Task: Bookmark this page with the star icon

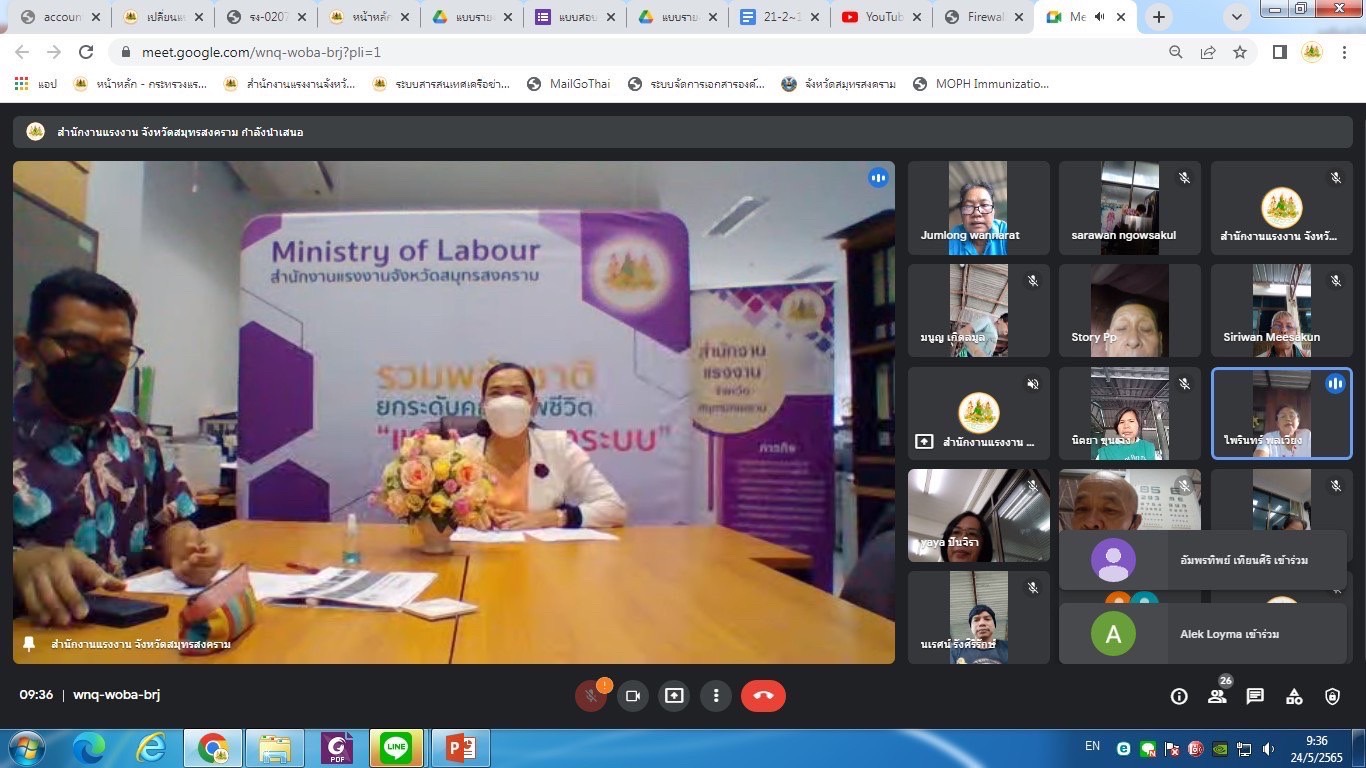Action: click(1240, 52)
